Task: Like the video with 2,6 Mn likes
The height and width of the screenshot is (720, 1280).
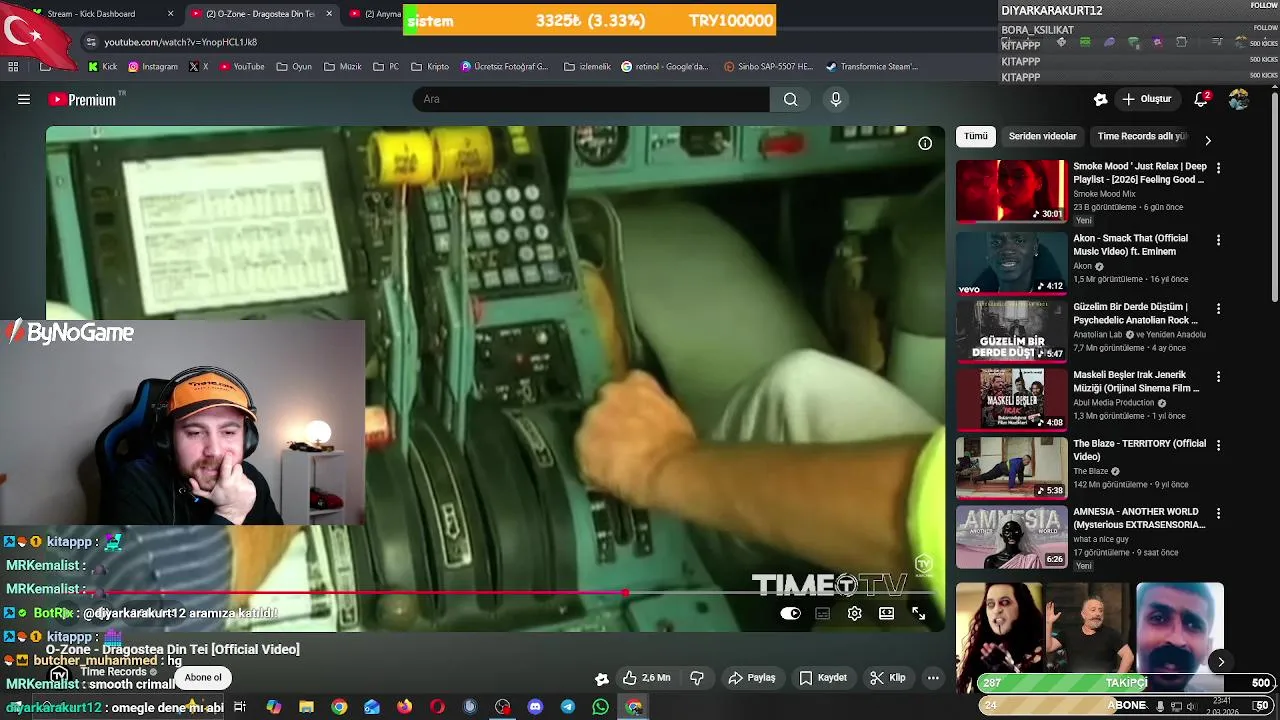Action: pos(646,678)
